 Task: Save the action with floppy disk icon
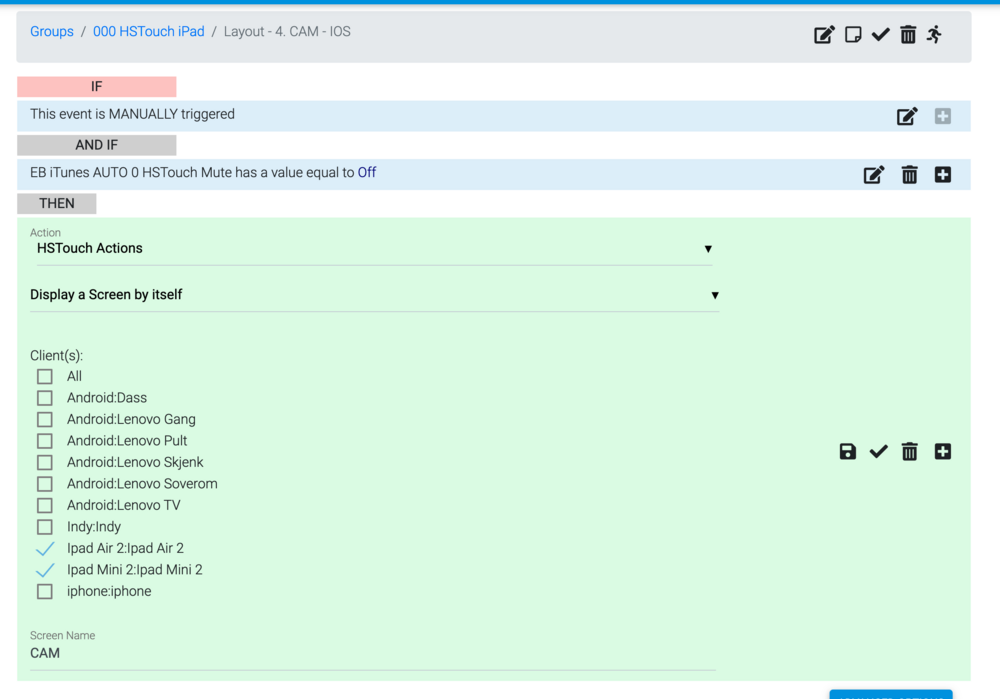(848, 452)
